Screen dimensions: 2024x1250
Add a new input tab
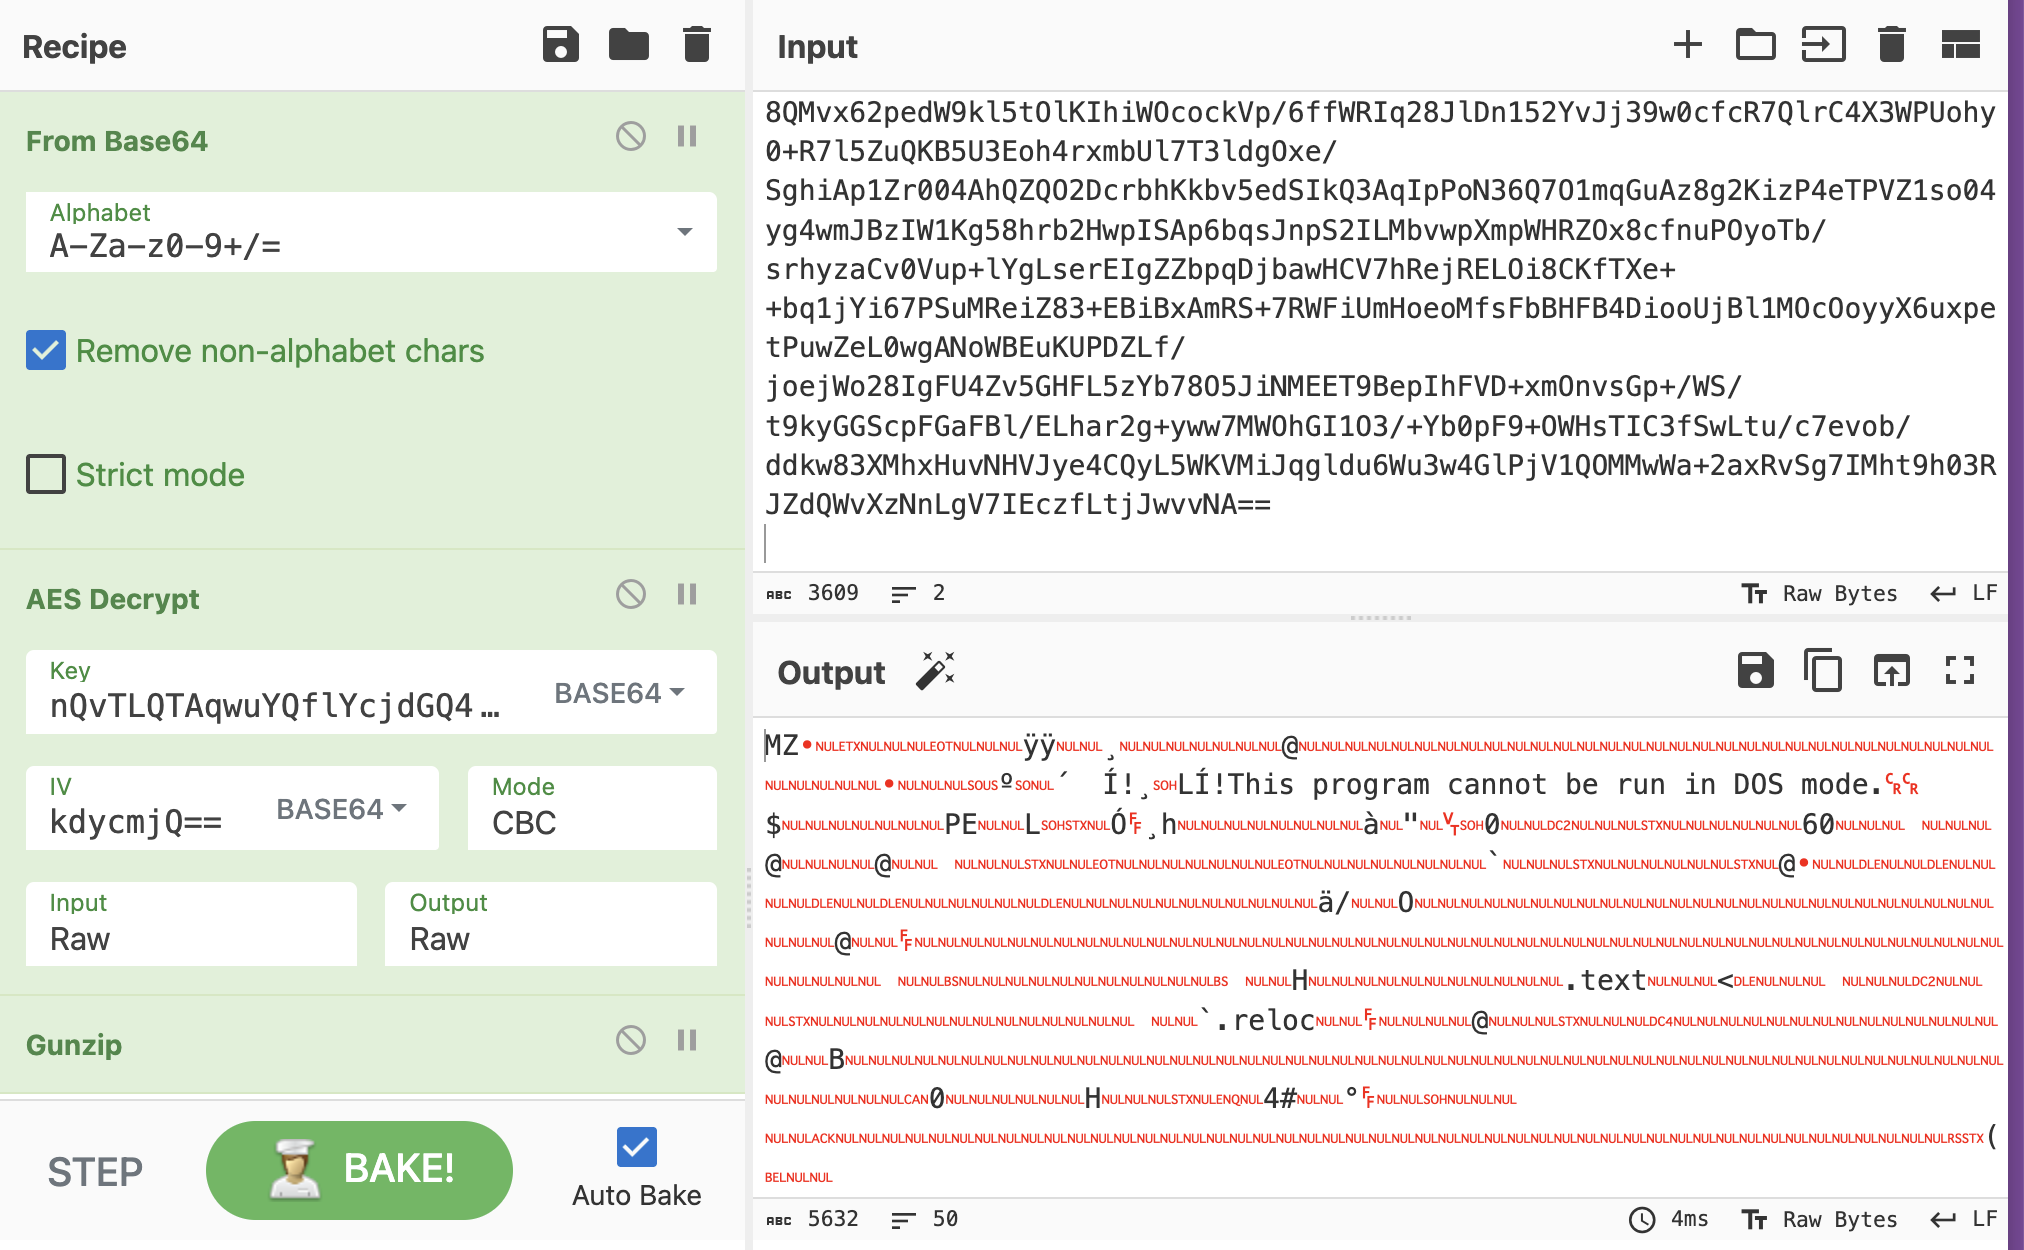[1687, 45]
